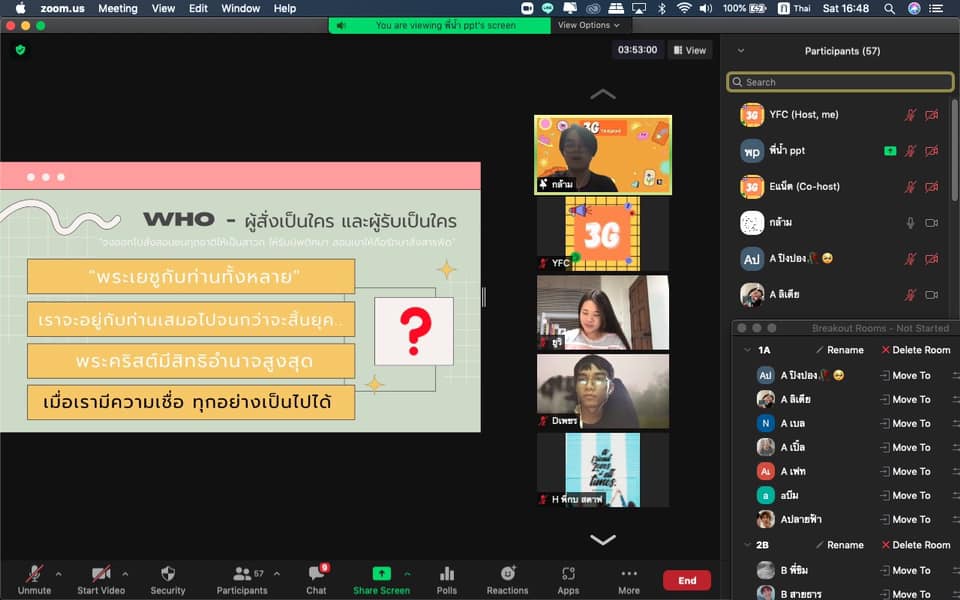Click the red End meeting button
This screenshot has width=960, height=600.
(x=687, y=580)
